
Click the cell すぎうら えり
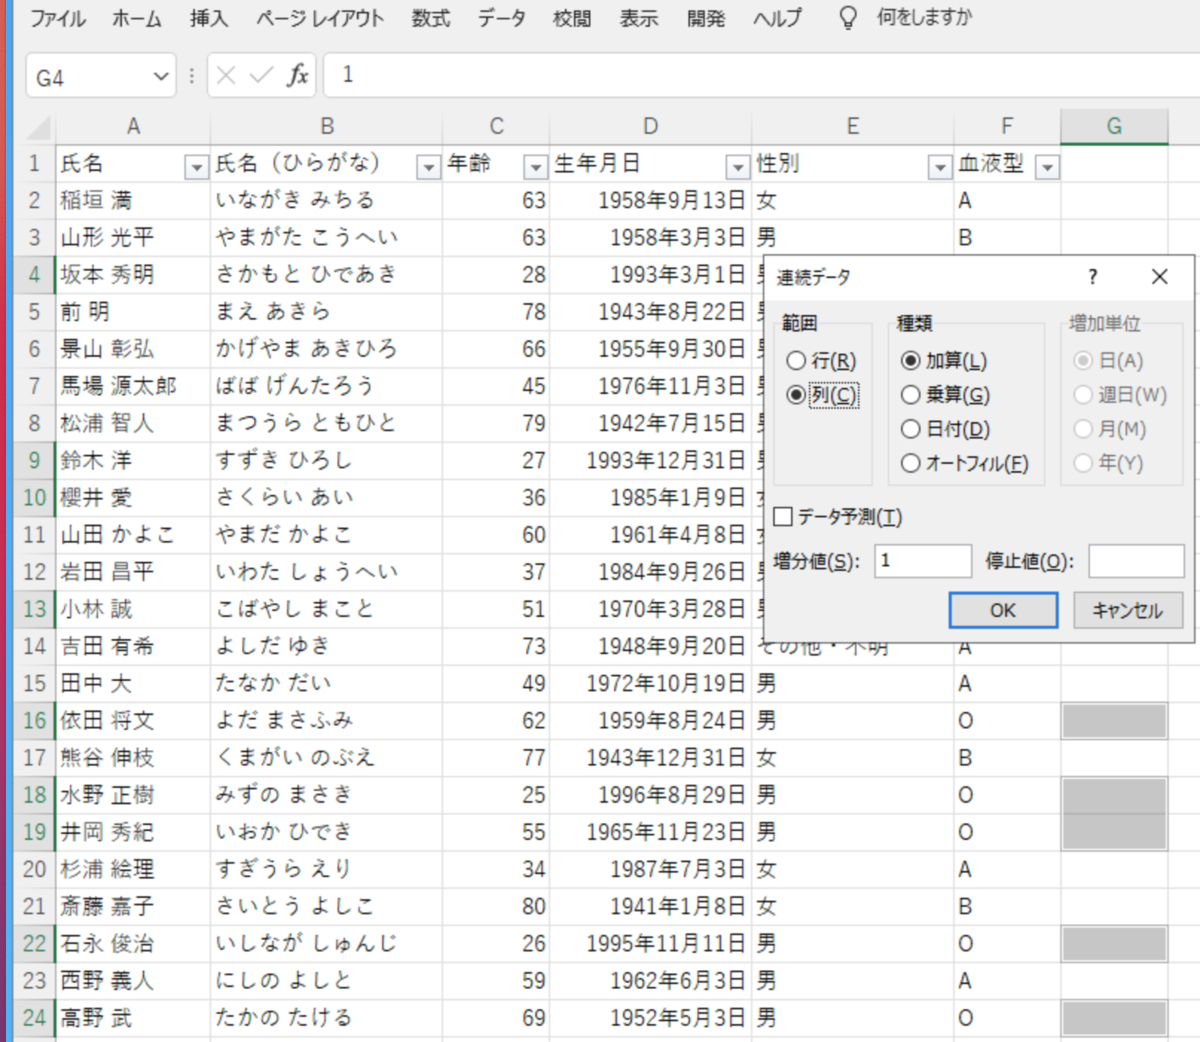pyautogui.click(x=326, y=870)
